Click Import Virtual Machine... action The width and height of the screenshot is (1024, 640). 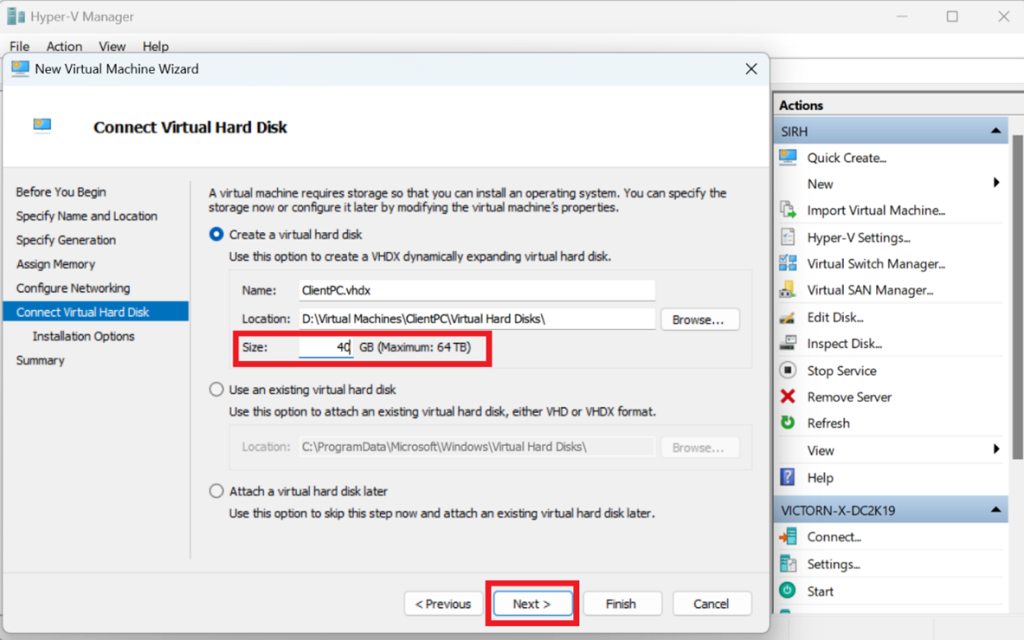coord(876,210)
